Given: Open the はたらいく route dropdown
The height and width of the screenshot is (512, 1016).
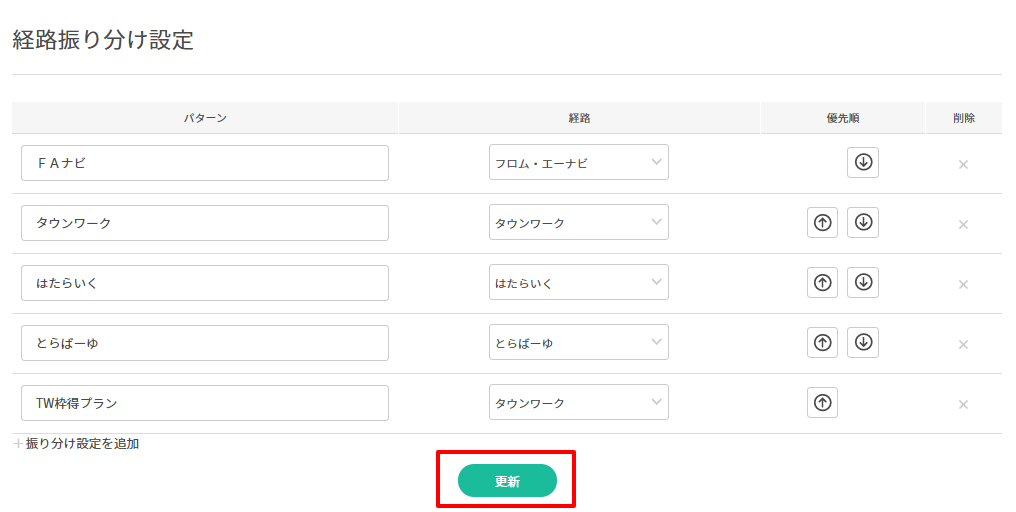Looking at the screenshot, I should 578,283.
